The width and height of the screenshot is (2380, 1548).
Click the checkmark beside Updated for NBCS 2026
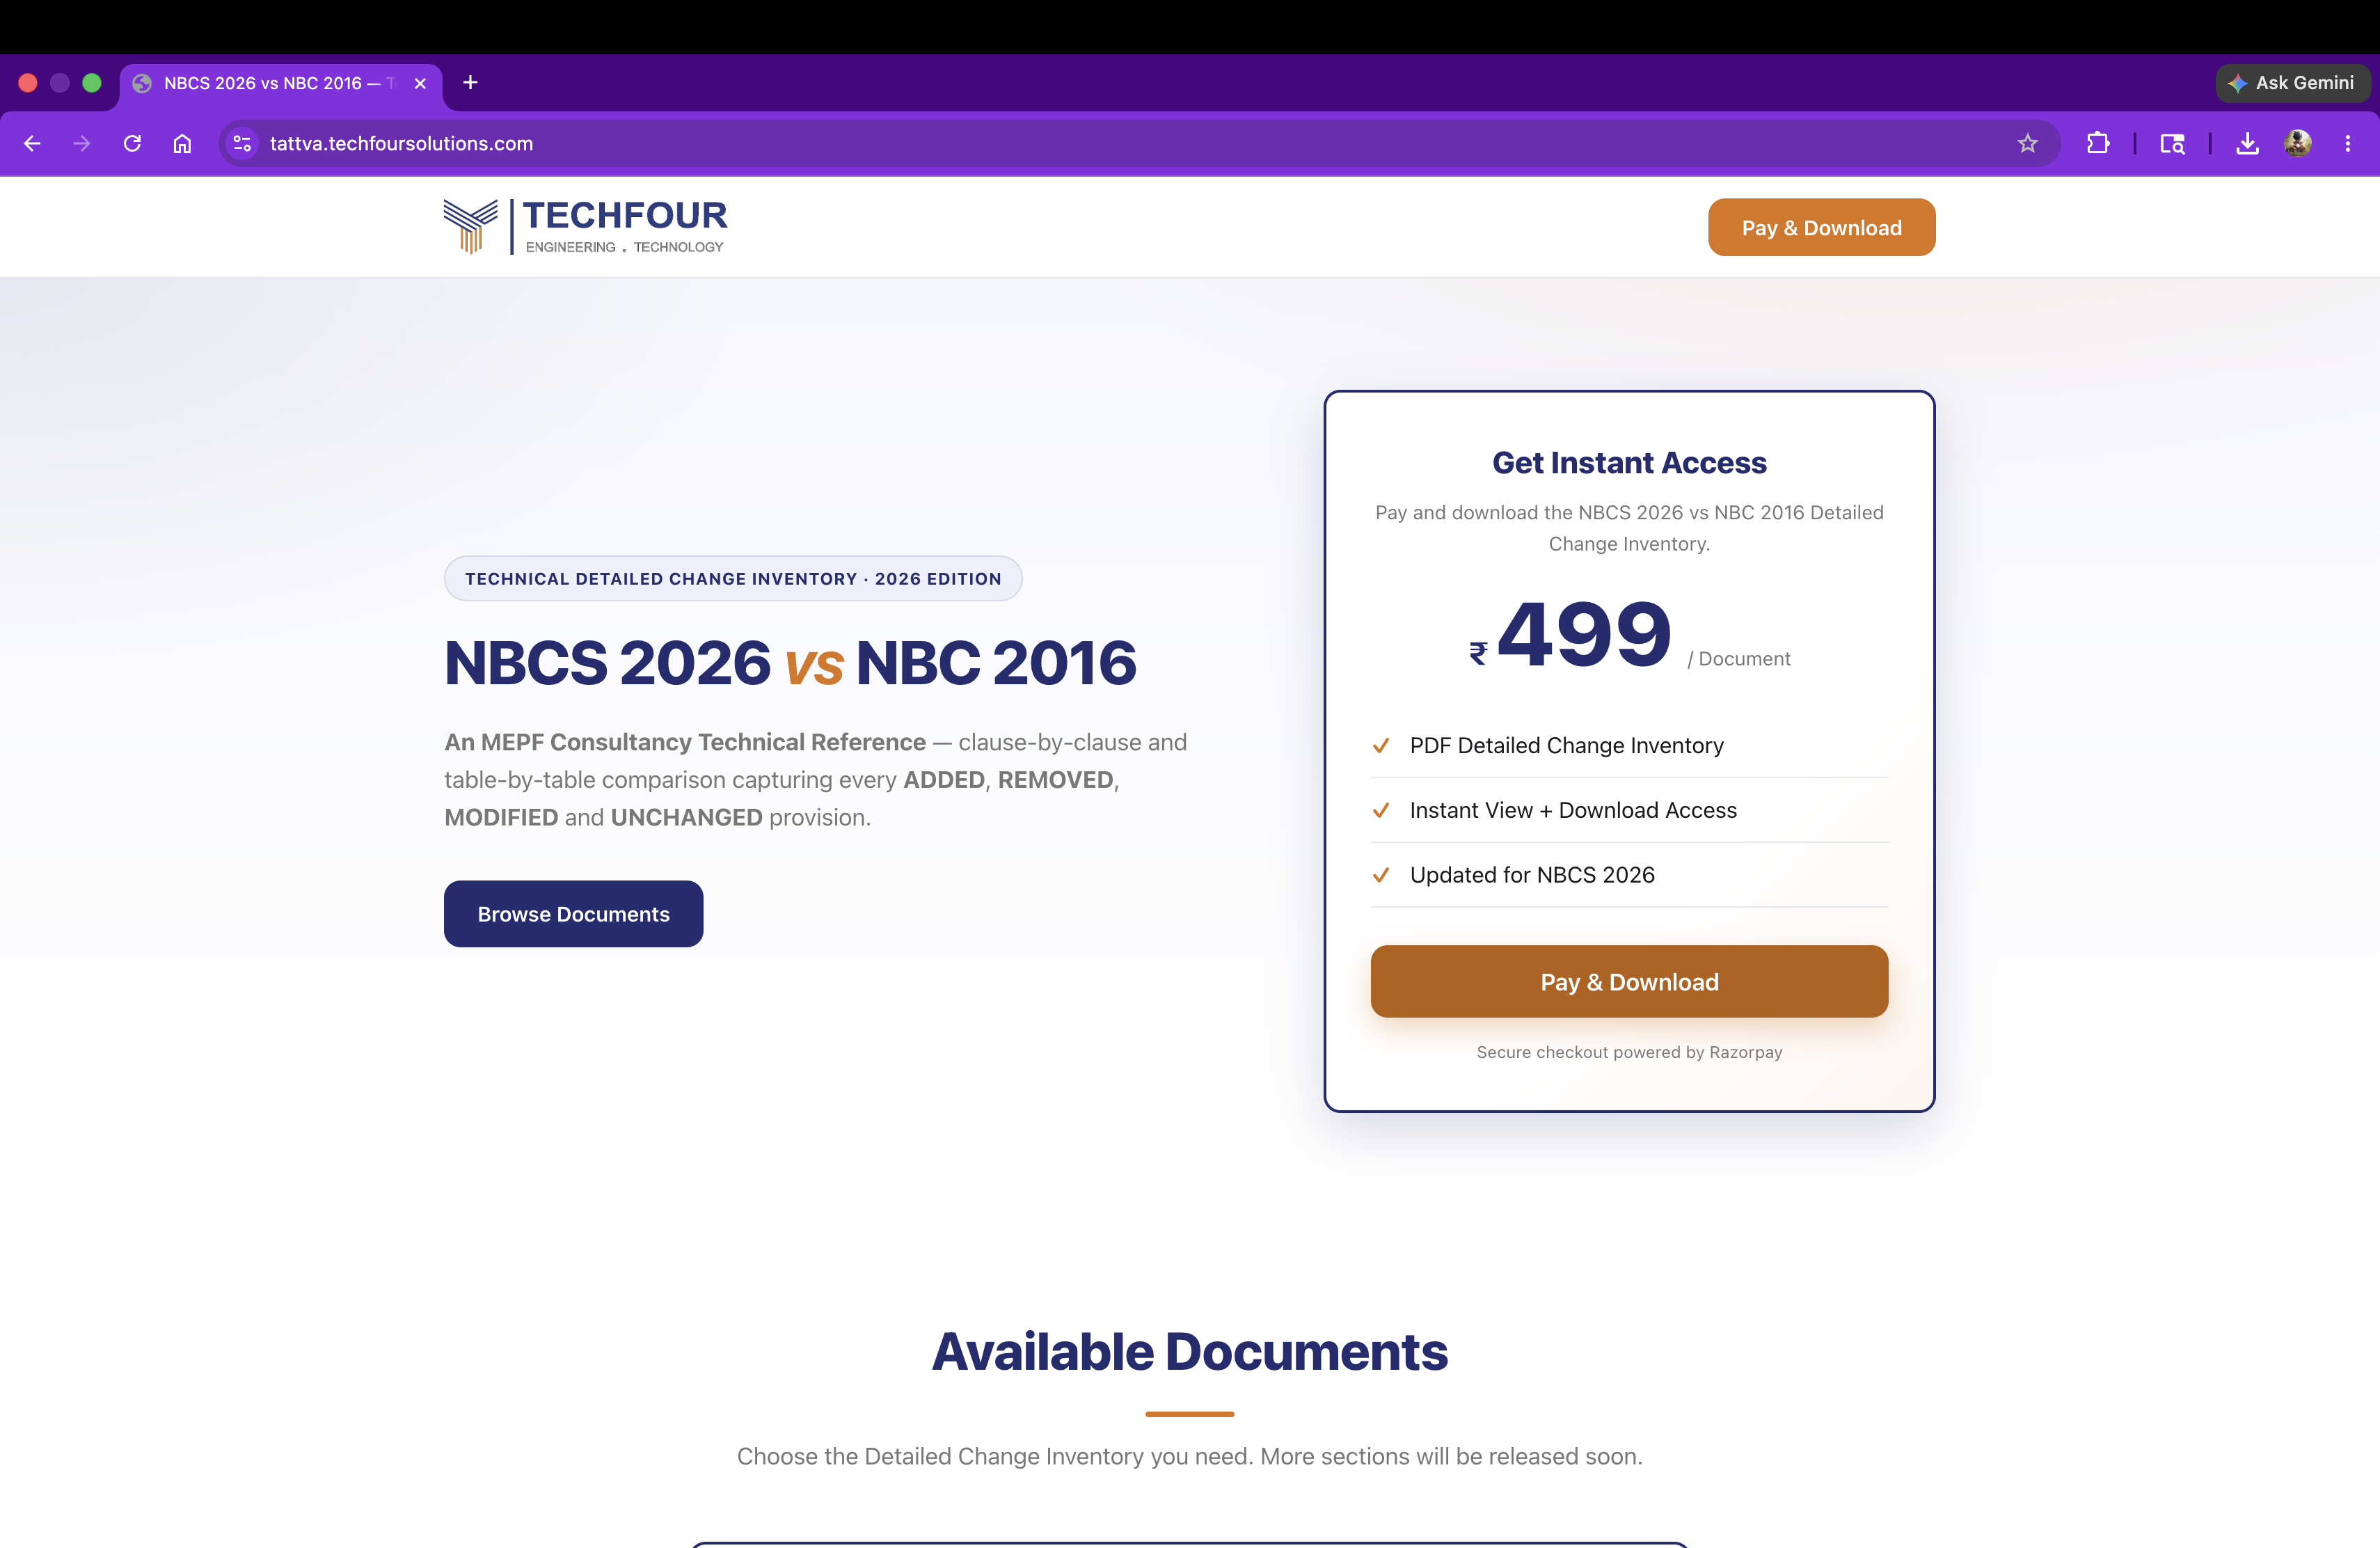coord(1381,875)
